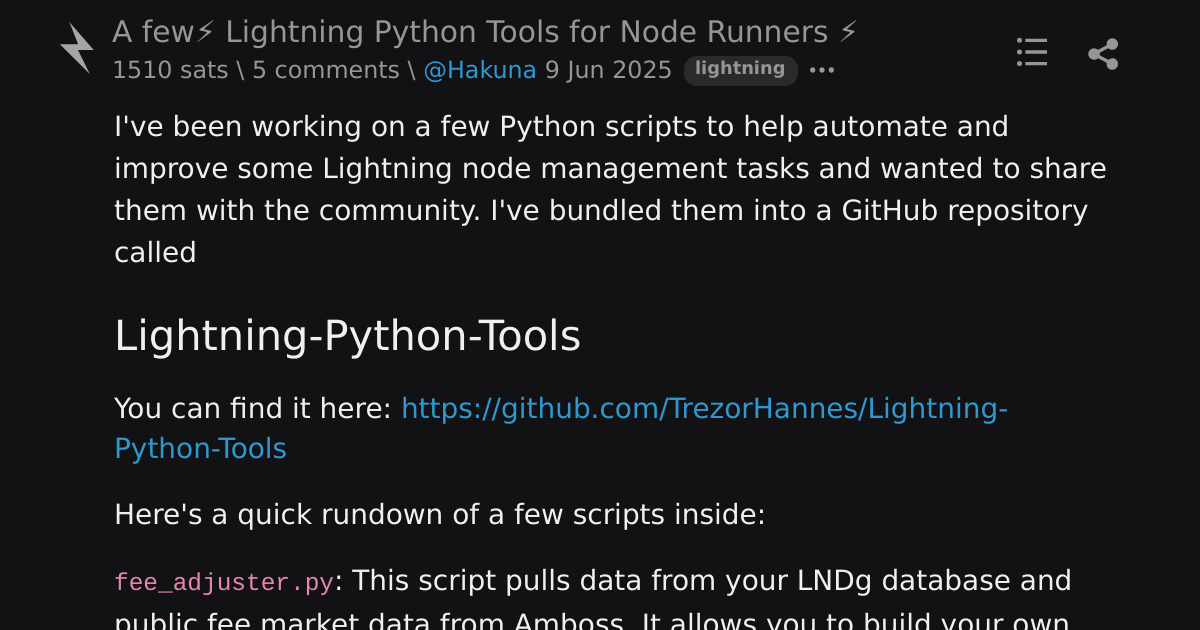Click the fee_adjuster.py code text
Image resolution: width=1200 pixels, height=630 pixels.
(x=224, y=582)
